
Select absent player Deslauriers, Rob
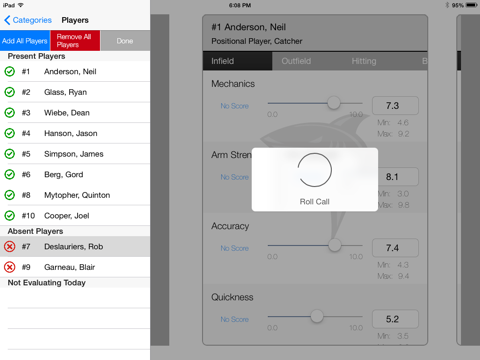pyautogui.click(x=75, y=247)
